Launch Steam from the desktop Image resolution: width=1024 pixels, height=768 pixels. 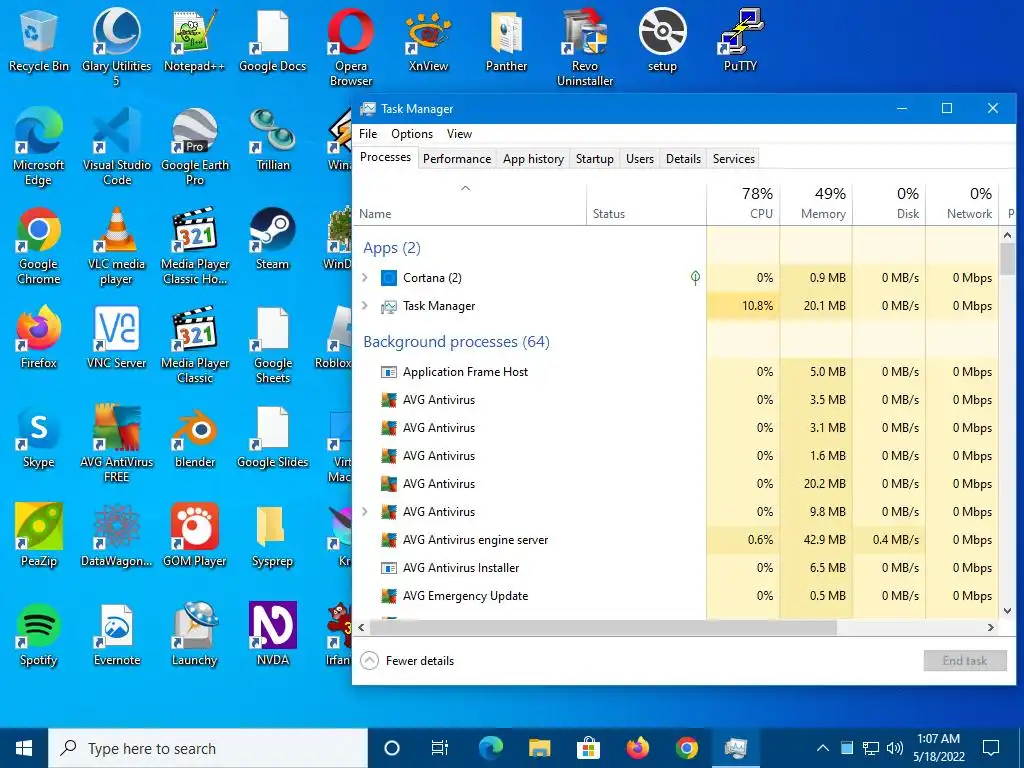click(x=272, y=239)
